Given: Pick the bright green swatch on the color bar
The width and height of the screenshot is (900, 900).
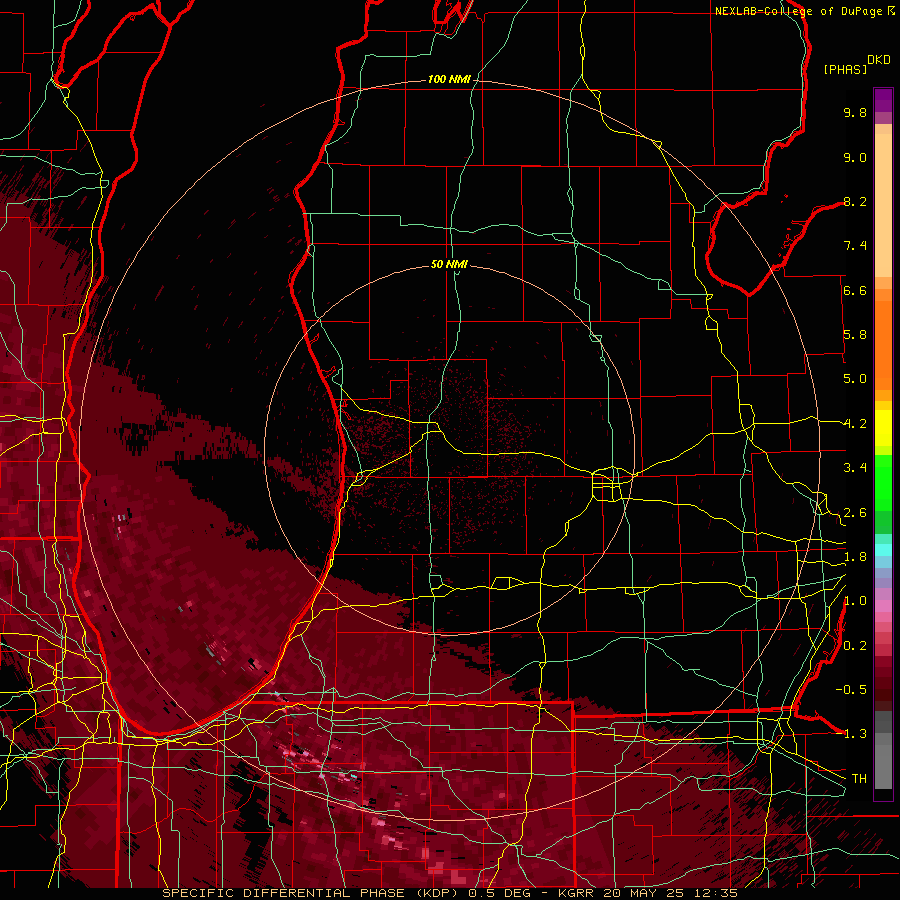Looking at the screenshot, I should 883,482.
